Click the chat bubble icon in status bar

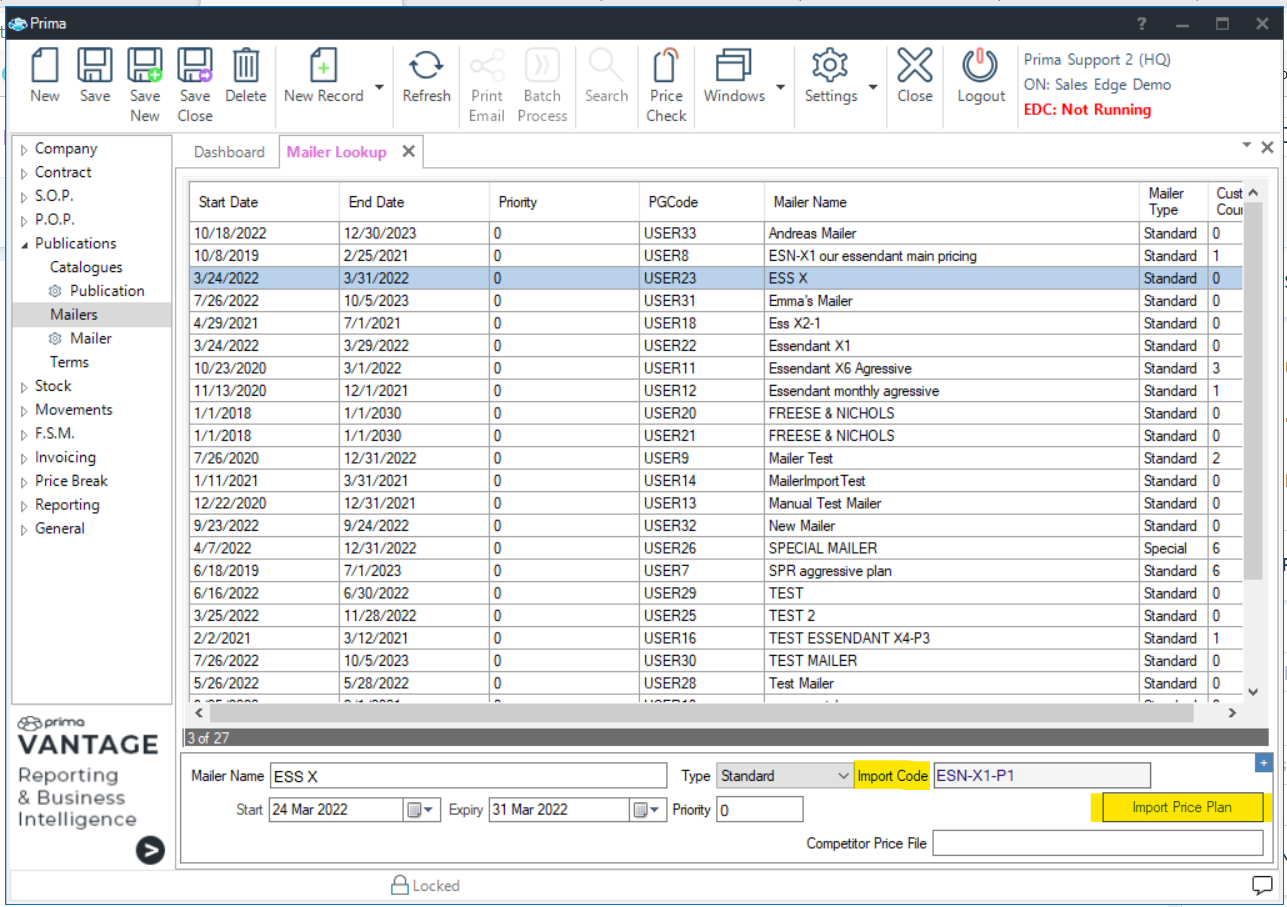tap(1262, 885)
